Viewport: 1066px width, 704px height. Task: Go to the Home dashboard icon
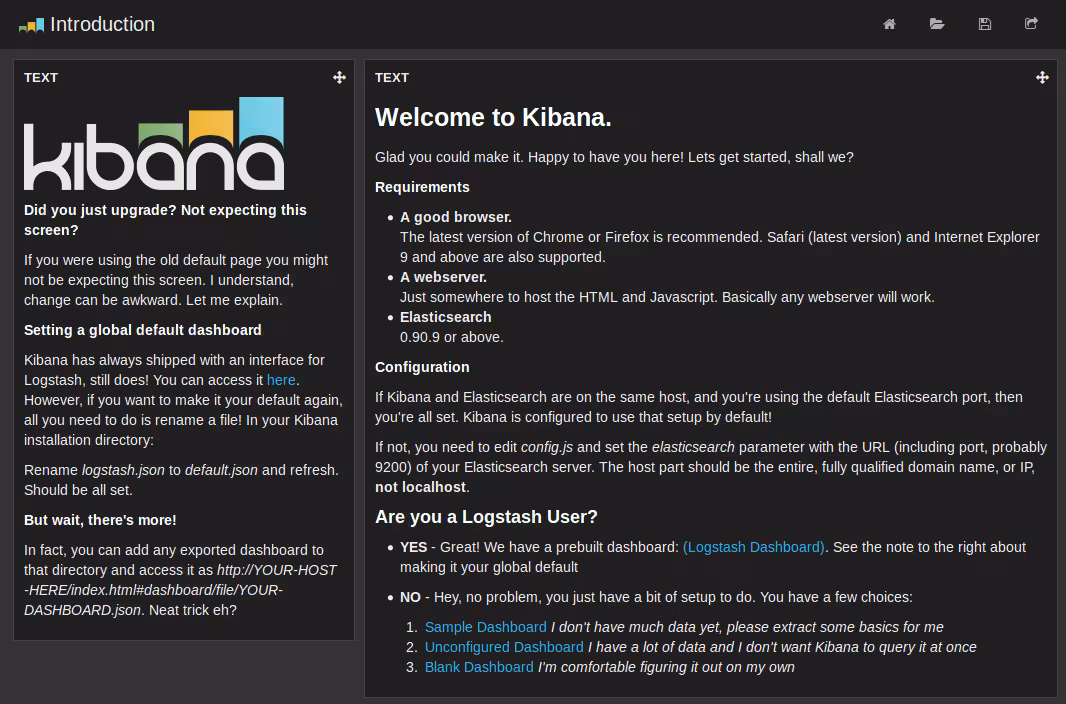click(x=889, y=24)
